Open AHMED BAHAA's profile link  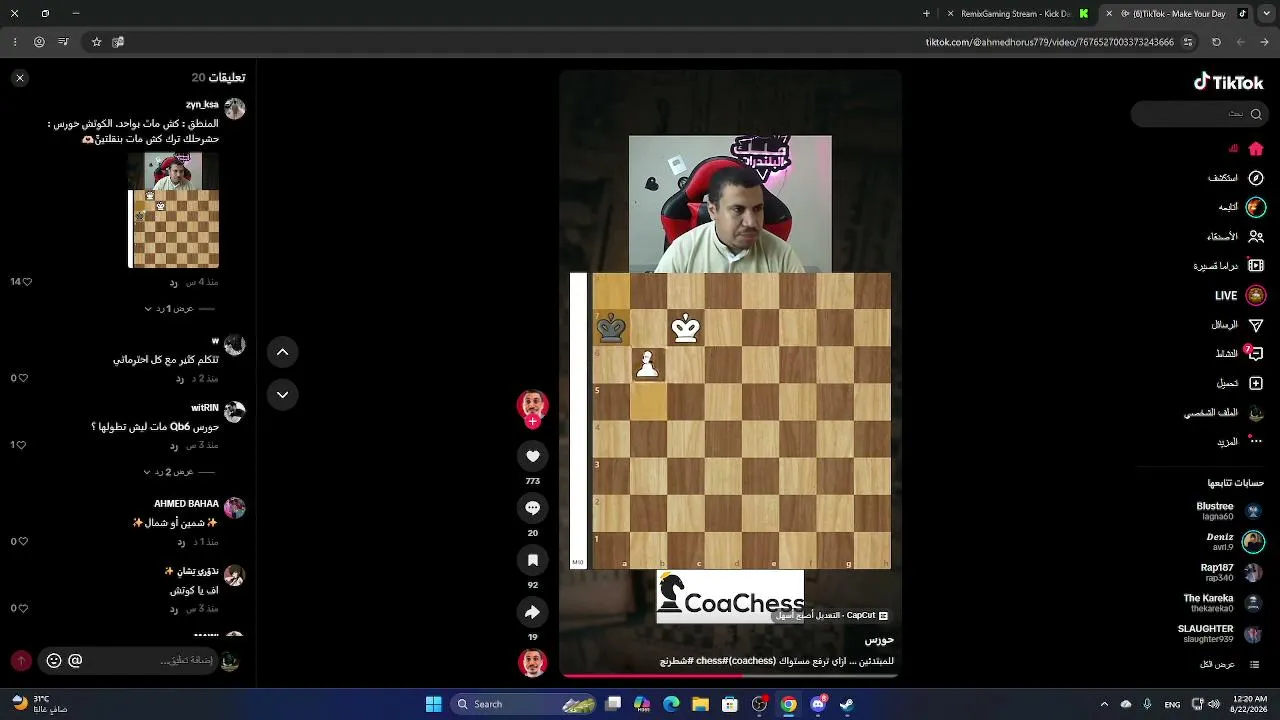coord(187,504)
